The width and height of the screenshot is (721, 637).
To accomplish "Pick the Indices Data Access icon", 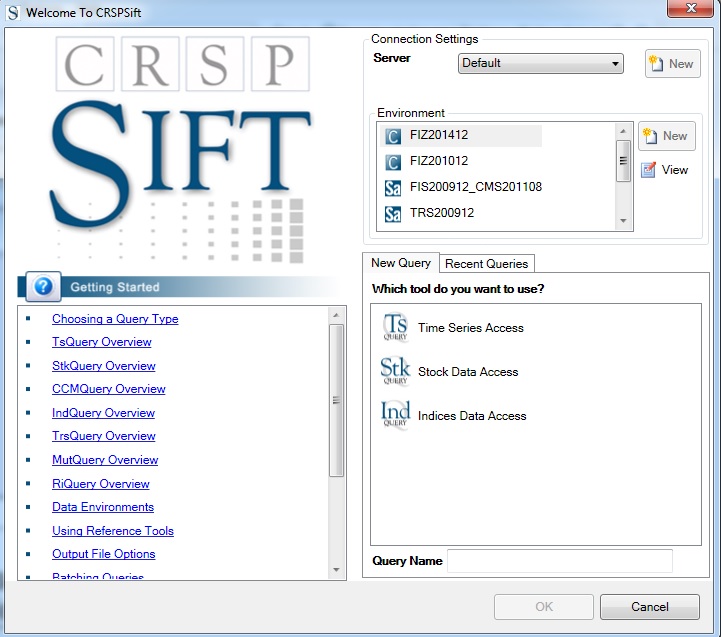I will click(x=396, y=416).
